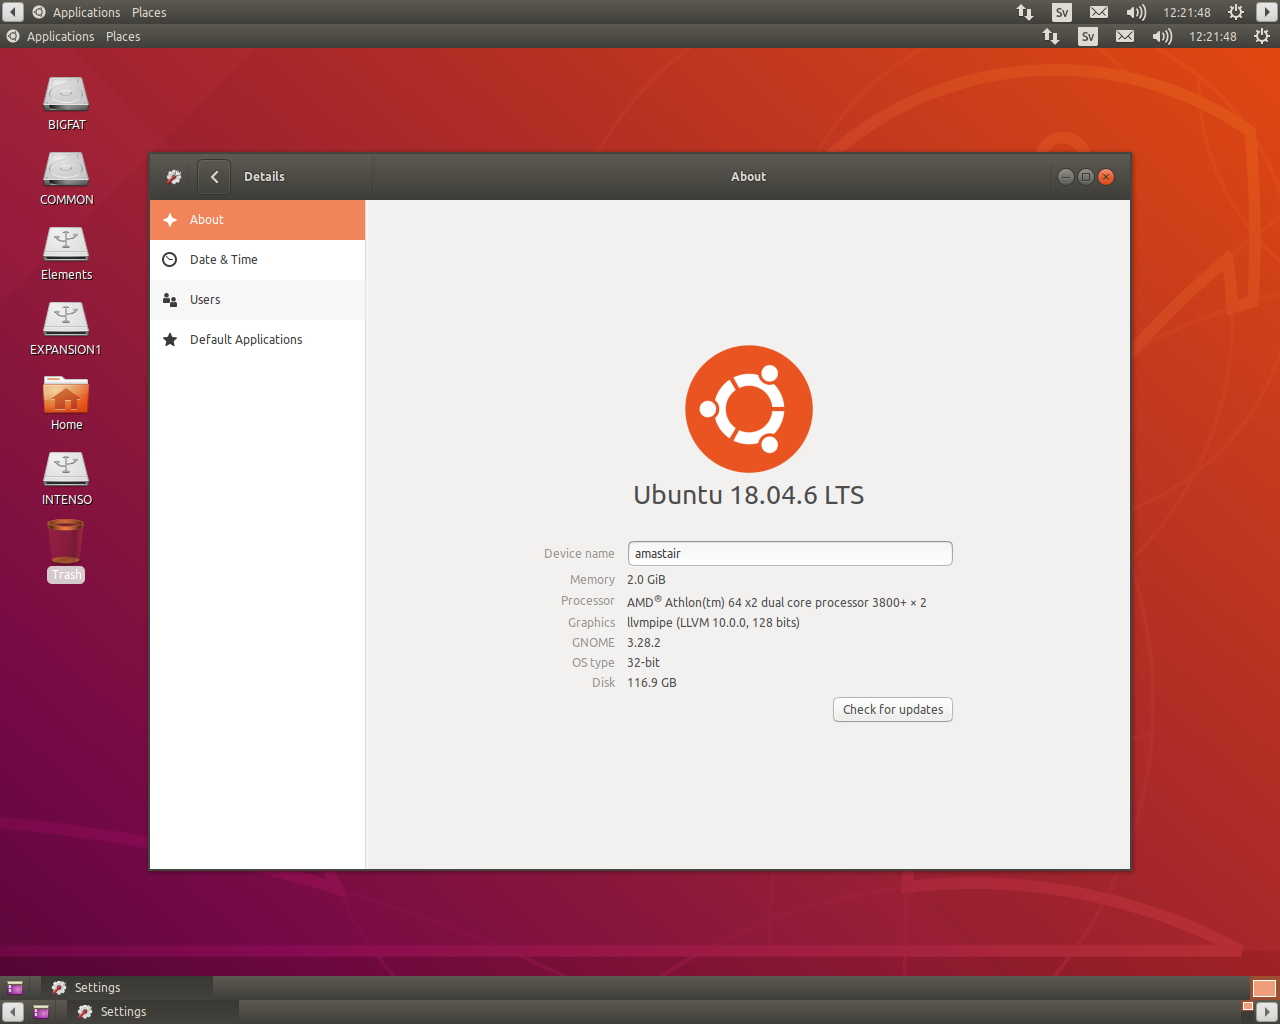Image resolution: width=1280 pixels, height=1024 pixels.
Task: Click the orange Ubuntu logo
Action: (748, 409)
